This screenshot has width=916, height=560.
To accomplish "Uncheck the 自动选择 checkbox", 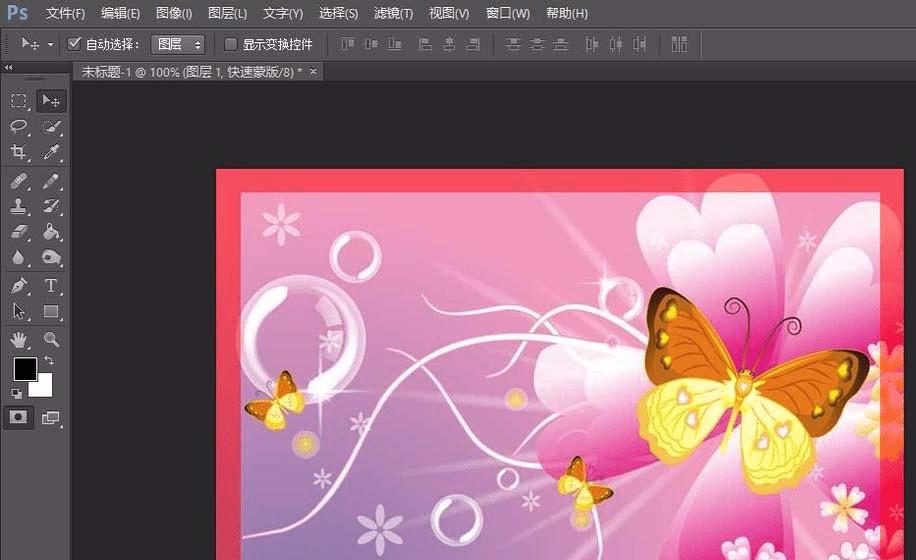I will click(74, 44).
